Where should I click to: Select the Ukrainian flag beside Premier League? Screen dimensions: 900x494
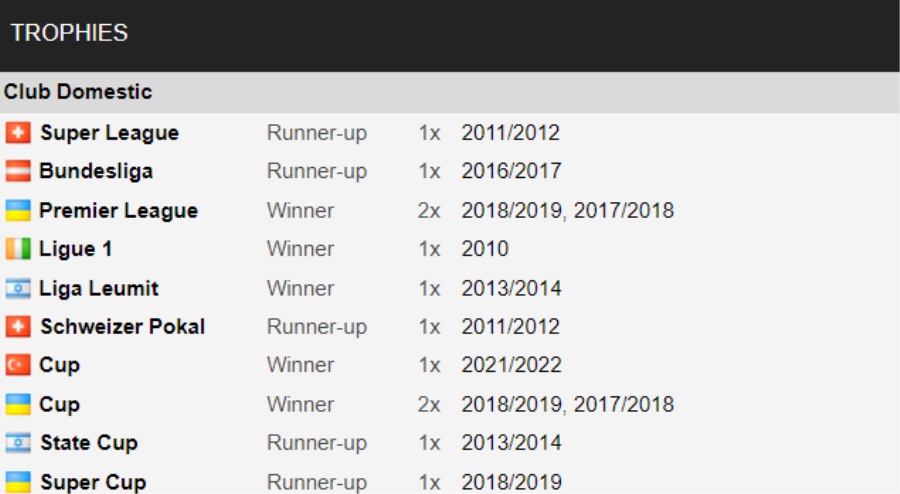(x=18, y=211)
